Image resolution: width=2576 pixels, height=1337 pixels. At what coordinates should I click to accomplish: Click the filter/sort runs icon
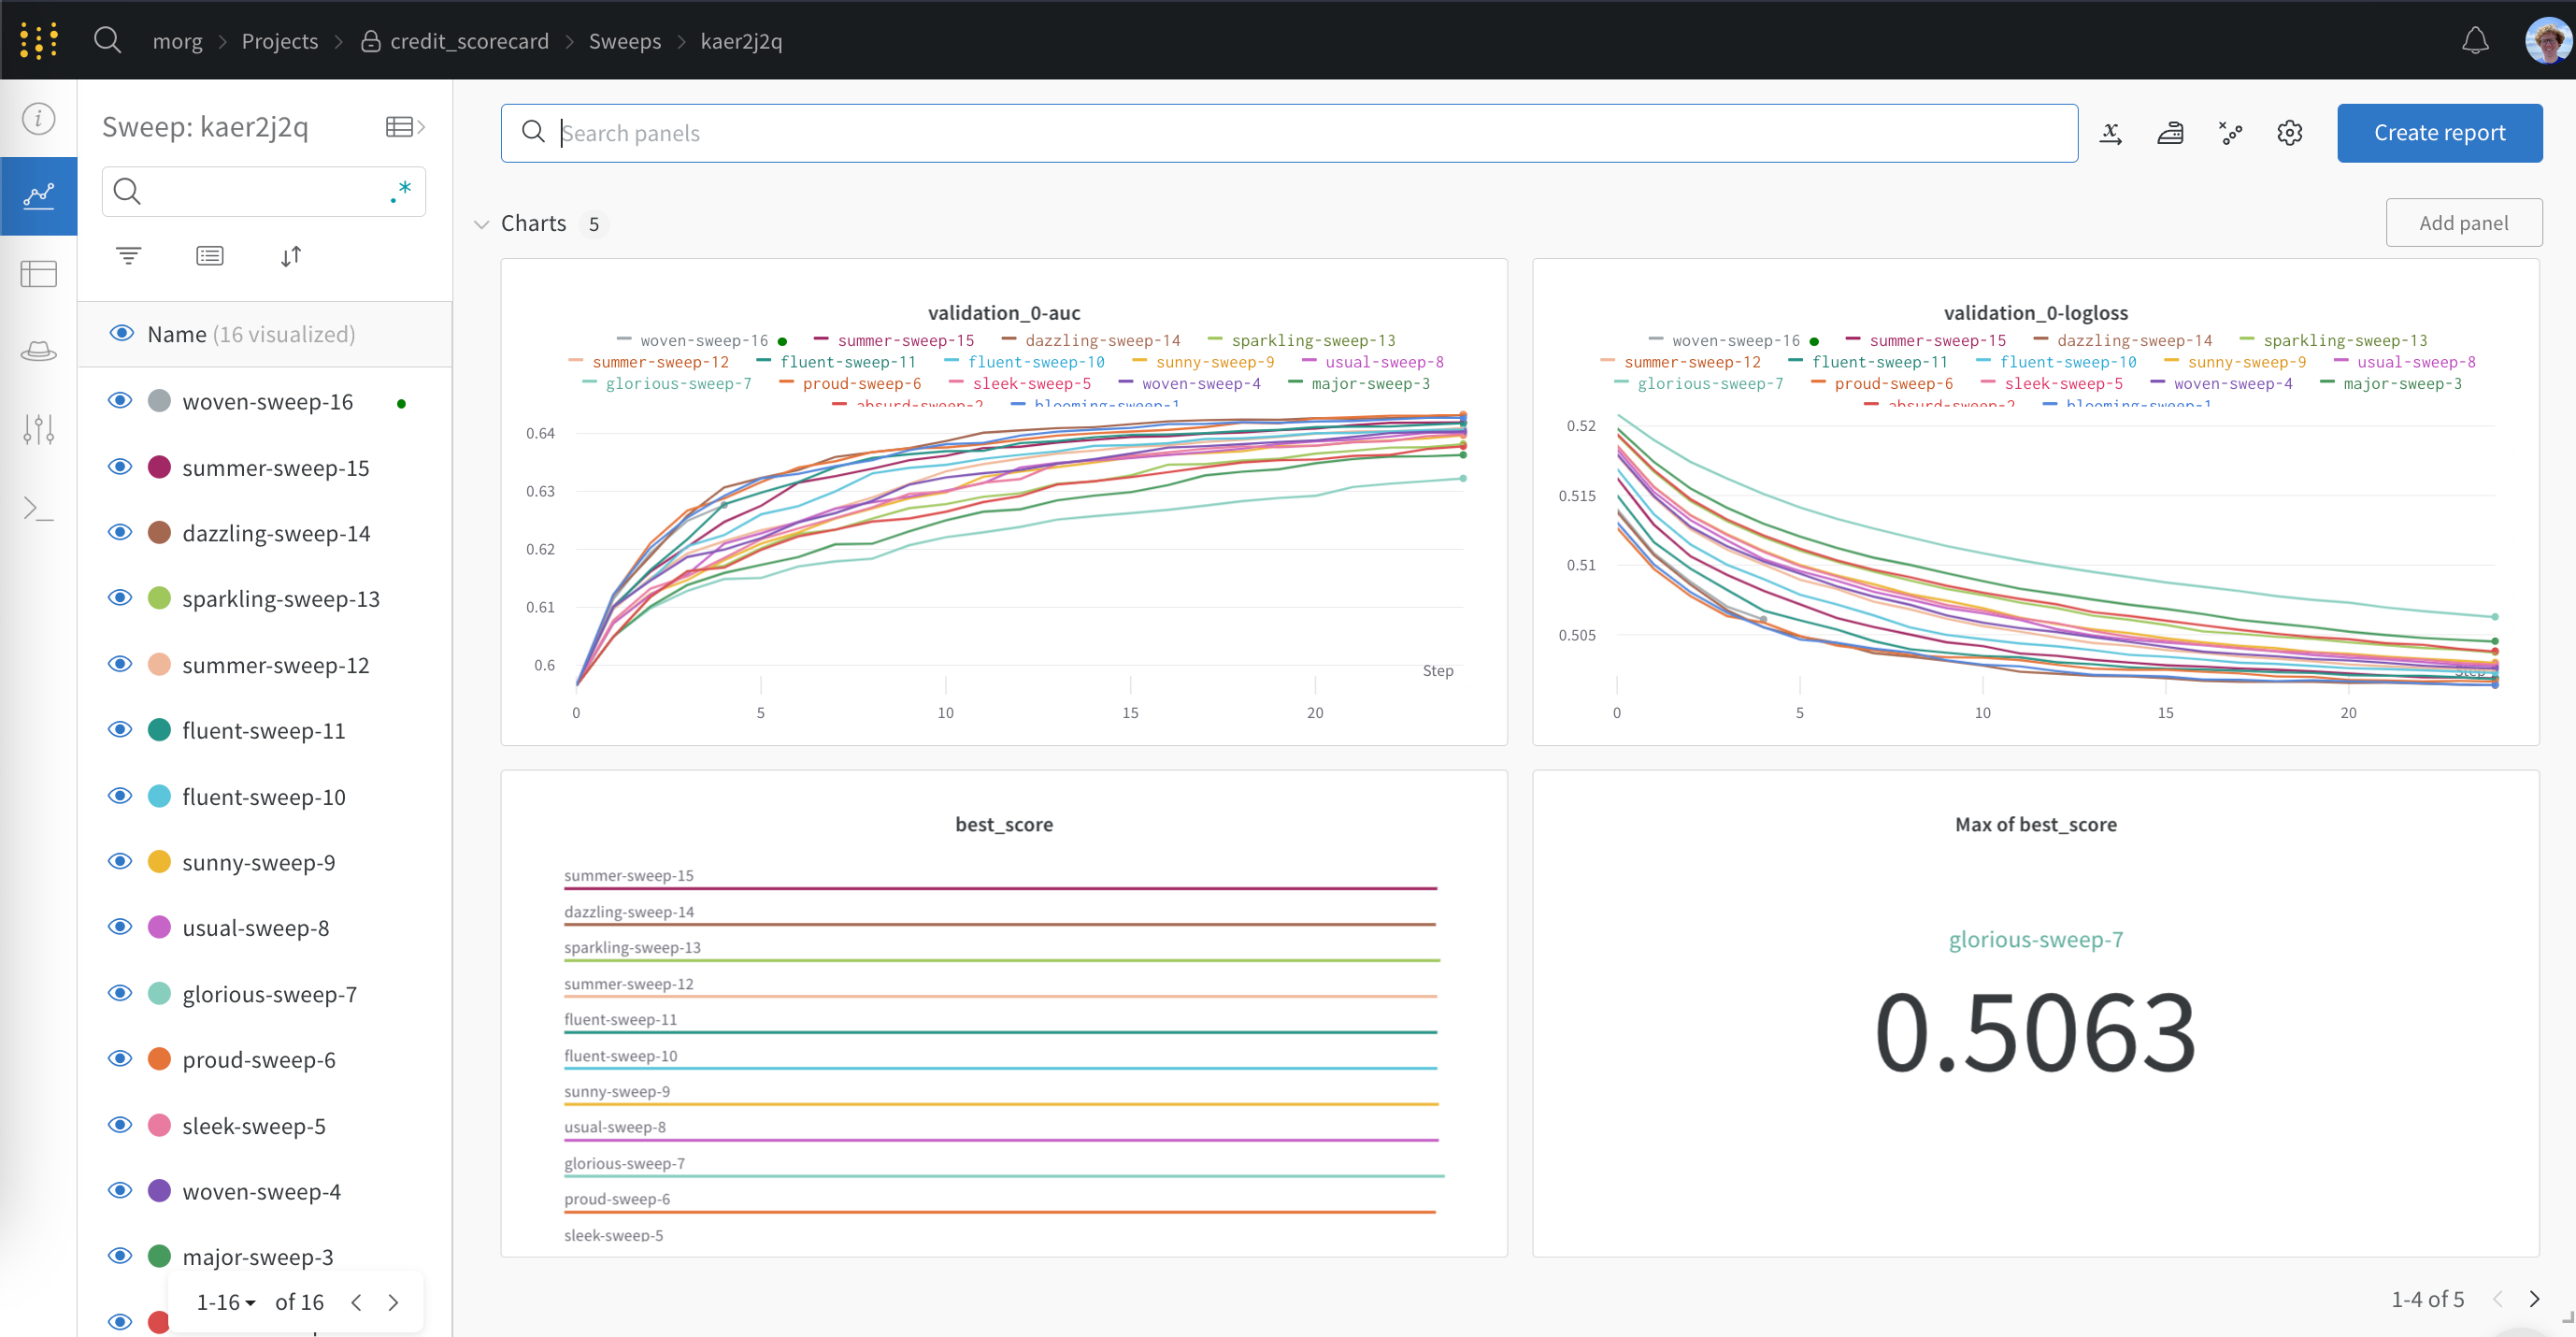pyautogui.click(x=130, y=255)
